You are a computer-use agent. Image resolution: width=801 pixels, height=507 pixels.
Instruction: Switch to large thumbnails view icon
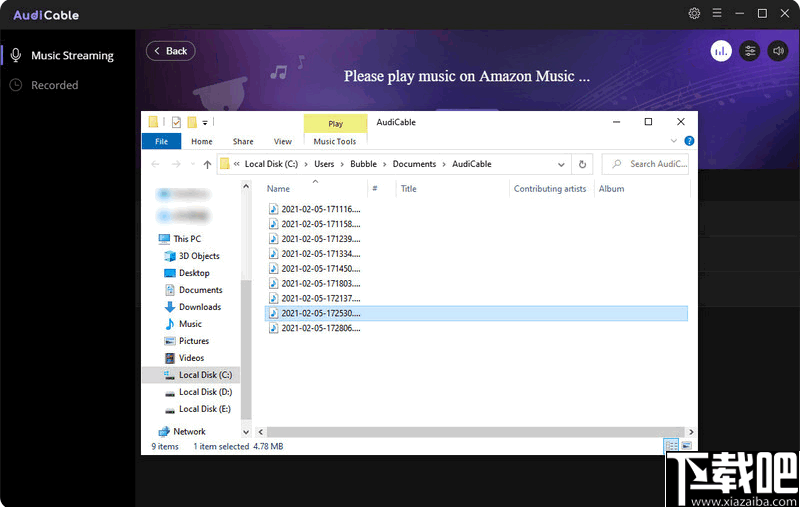click(686, 446)
